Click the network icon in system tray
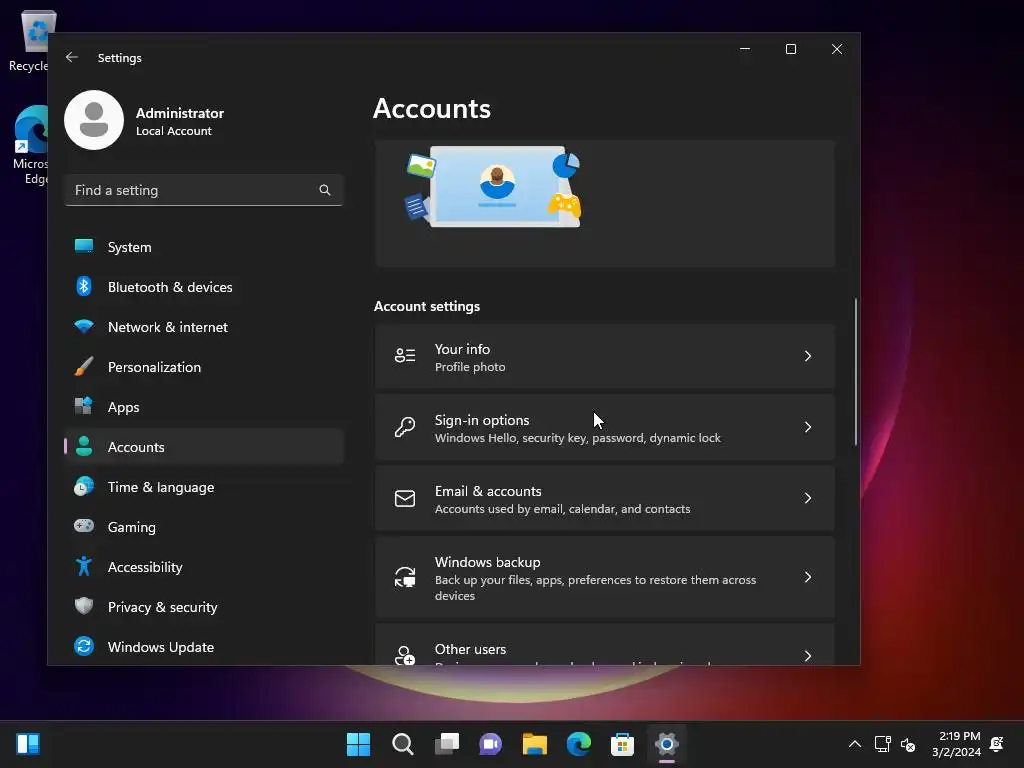The image size is (1024, 768). pos(882,744)
